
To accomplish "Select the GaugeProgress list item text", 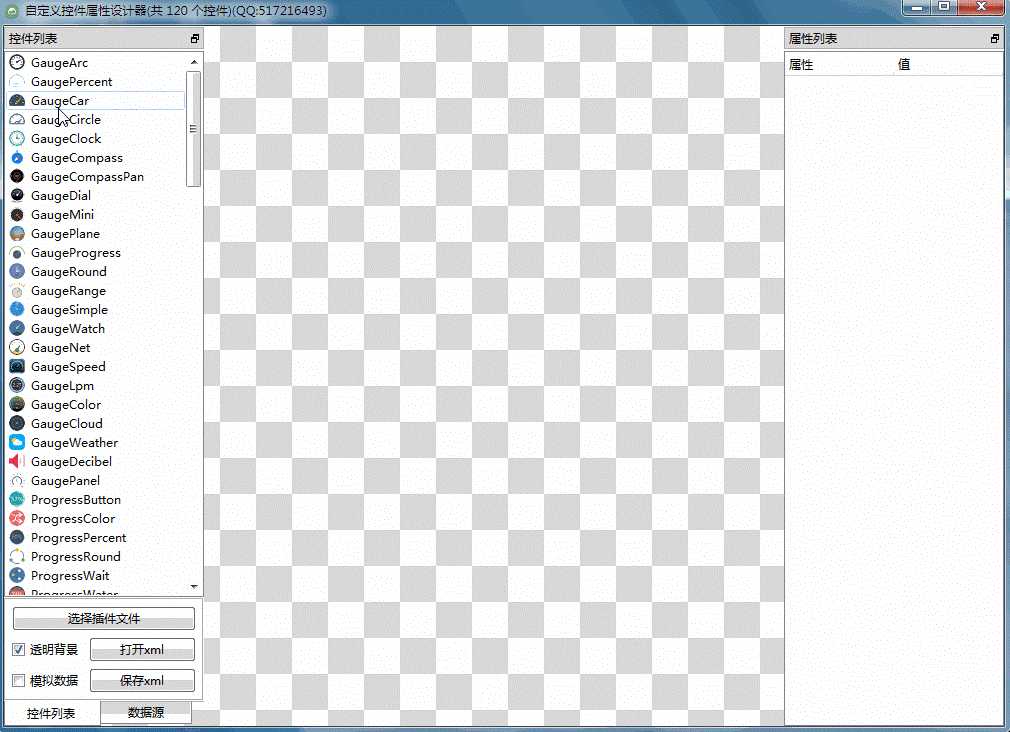I will (76, 253).
